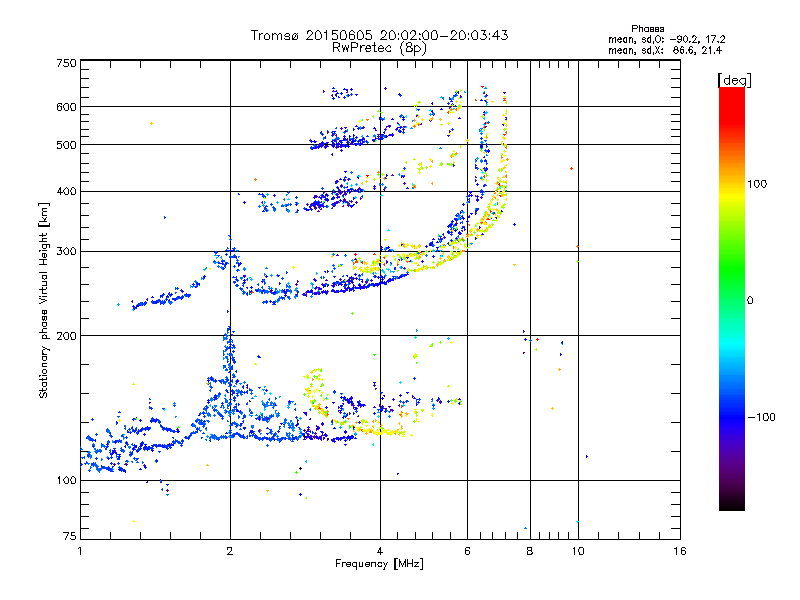Click the '10' frequency axis tick label
Viewport: 800px width, 600px height.
578,551
